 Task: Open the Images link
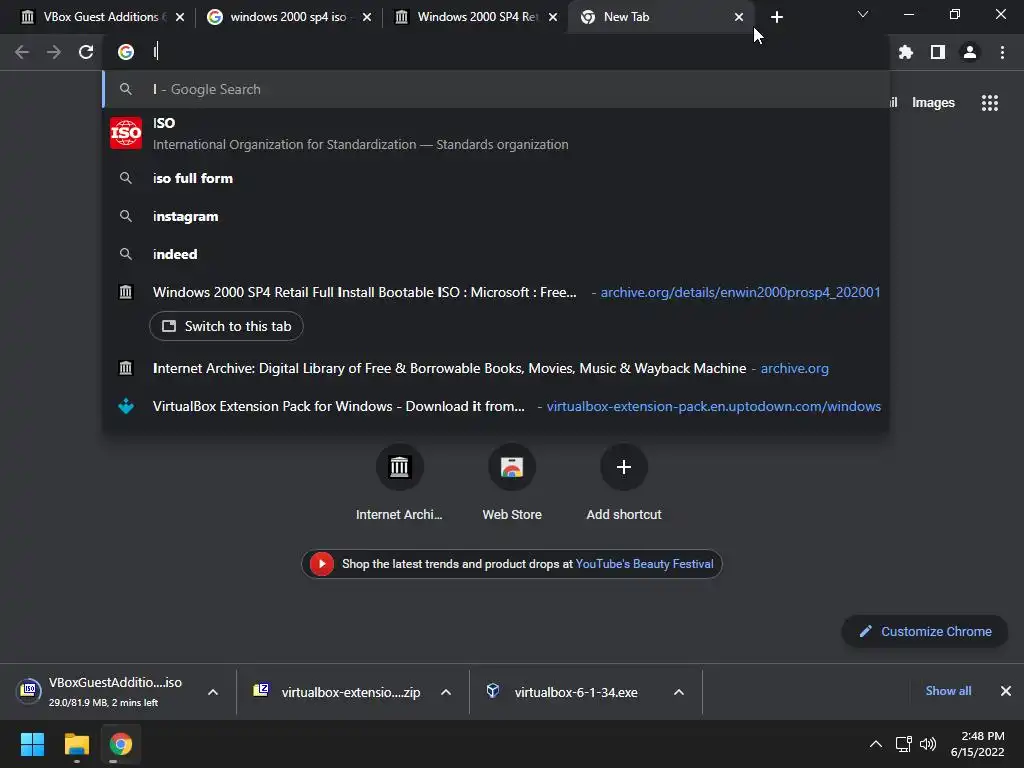click(x=933, y=103)
